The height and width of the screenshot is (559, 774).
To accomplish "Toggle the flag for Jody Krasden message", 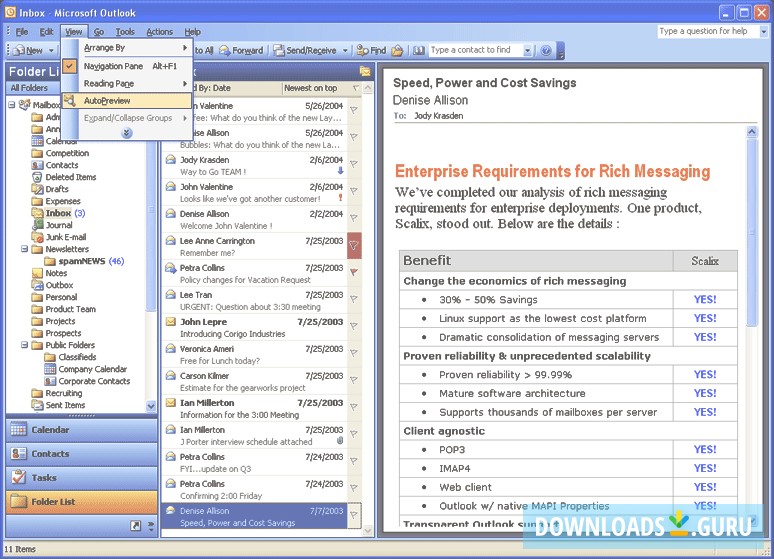I will (x=354, y=164).
